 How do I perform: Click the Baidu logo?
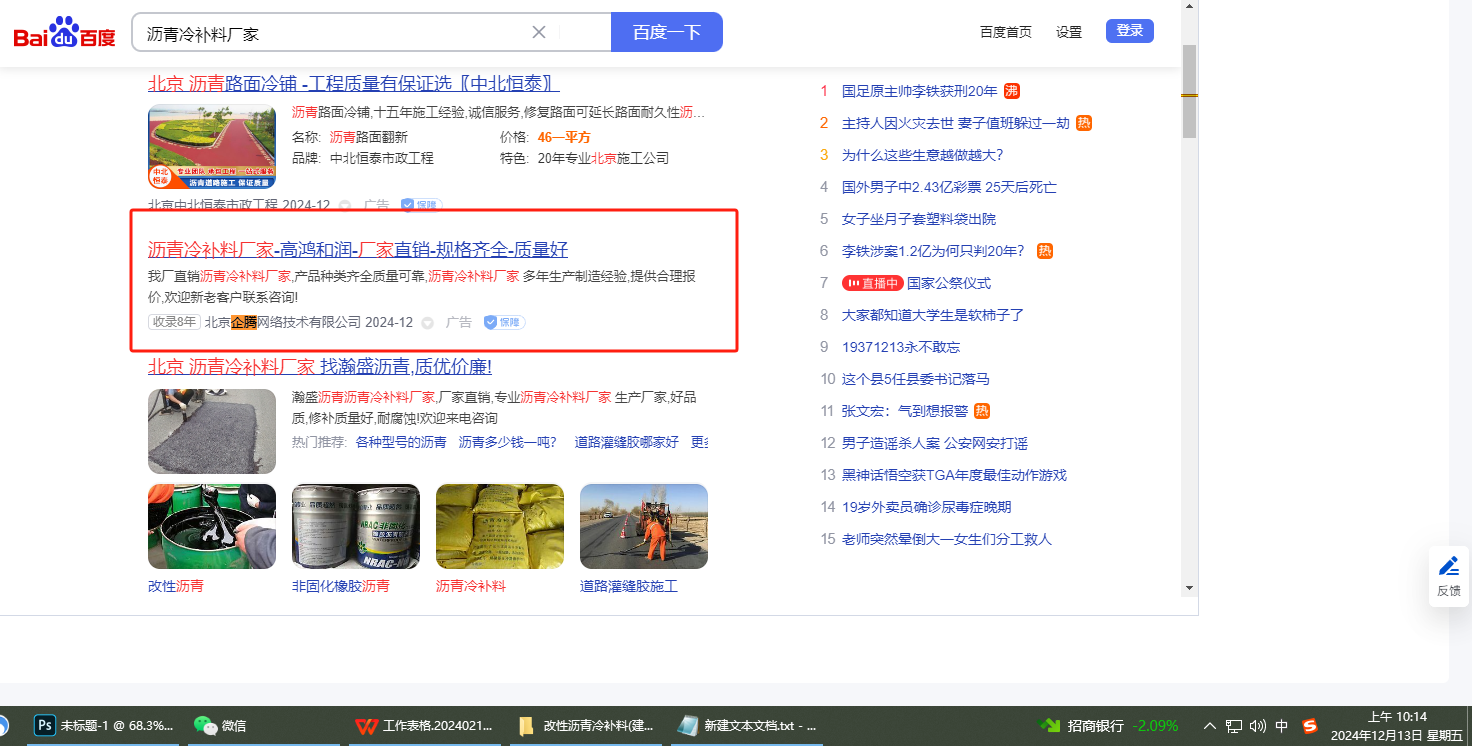click(64, 33)
